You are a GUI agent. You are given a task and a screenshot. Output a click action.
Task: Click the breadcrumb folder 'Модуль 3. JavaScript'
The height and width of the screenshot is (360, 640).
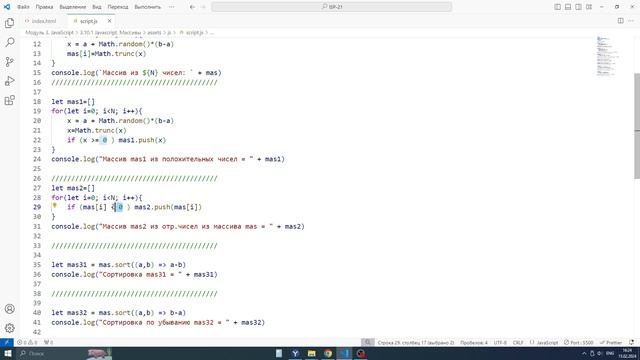pos(49,32)
